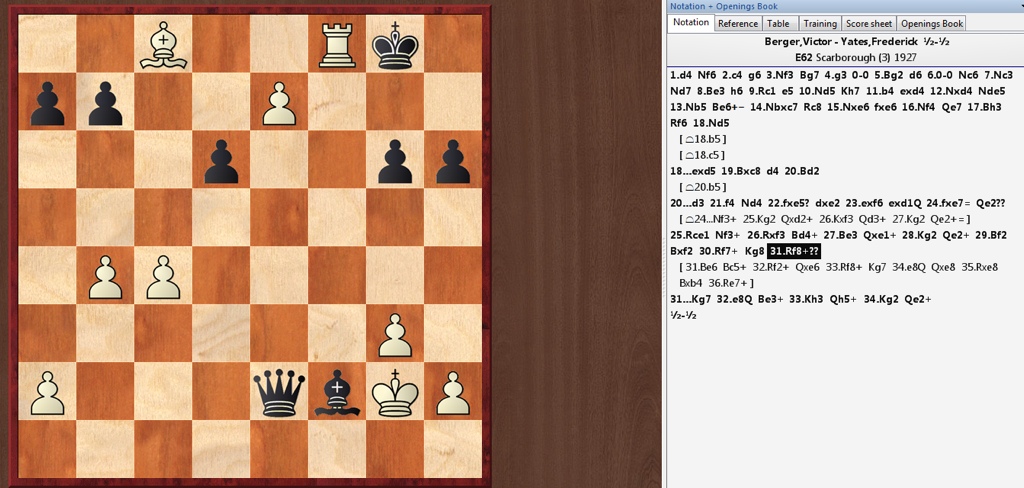Screen dimensions: 1024x488
Task: Switch to the Reference tab
Action: (x=738, y=23)
